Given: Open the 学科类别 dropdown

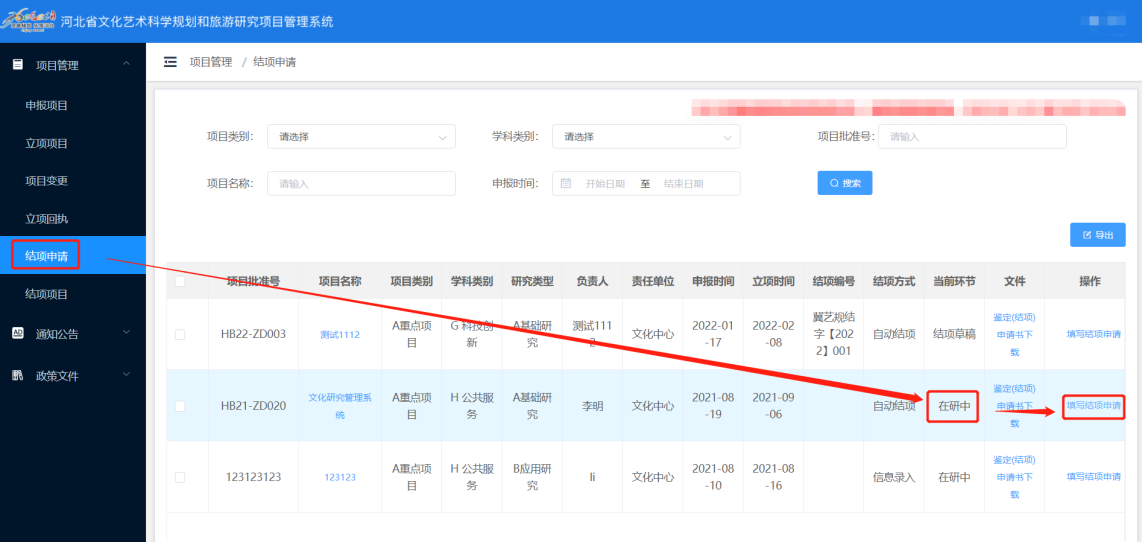Looking at the screenshot, I should point(645,137).
